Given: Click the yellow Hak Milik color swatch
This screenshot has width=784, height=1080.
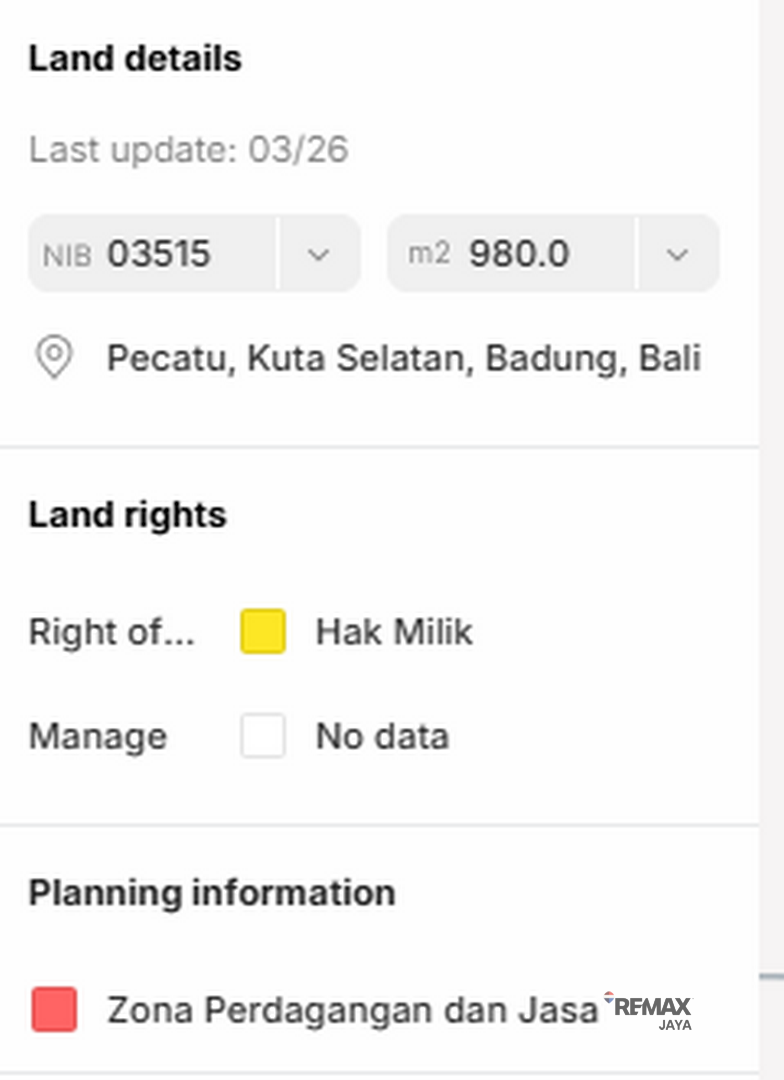Looking at the screenshot, I should coord(263,632).
